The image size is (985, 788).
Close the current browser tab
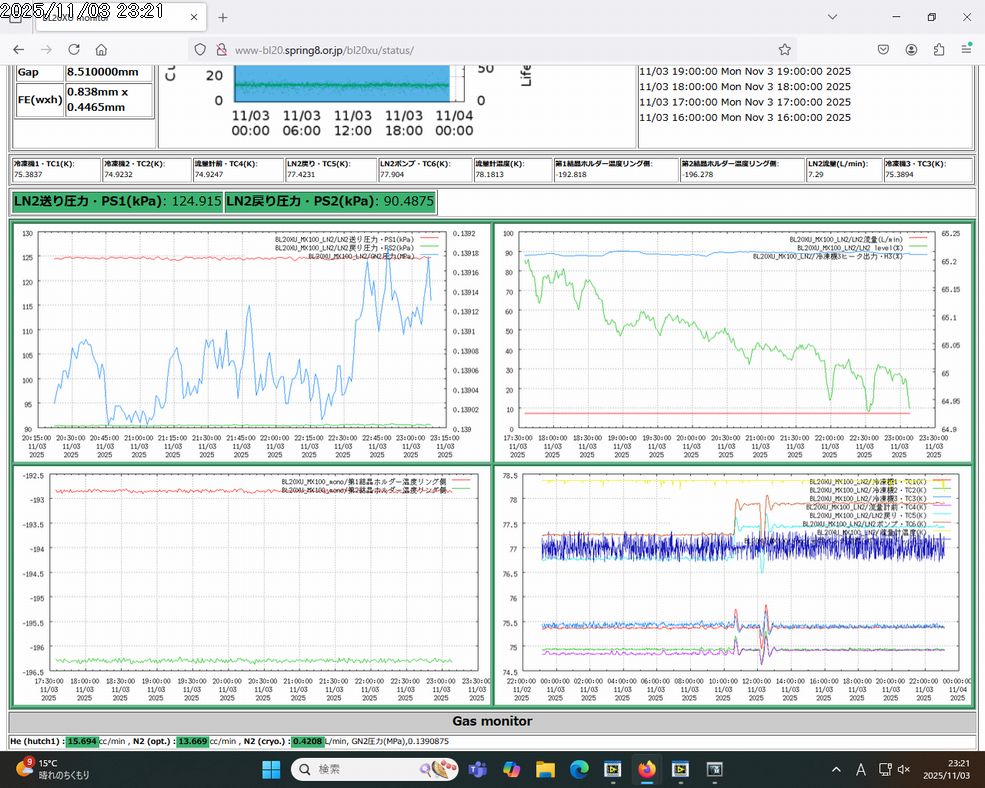point(191,17)
